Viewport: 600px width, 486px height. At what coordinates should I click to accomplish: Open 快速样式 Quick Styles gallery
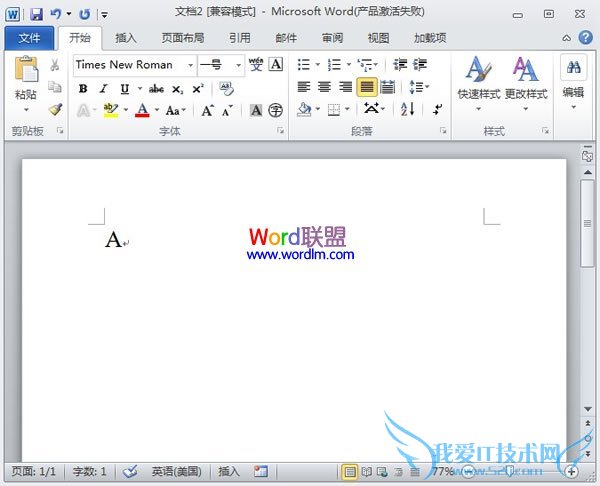tap(479, 83)
